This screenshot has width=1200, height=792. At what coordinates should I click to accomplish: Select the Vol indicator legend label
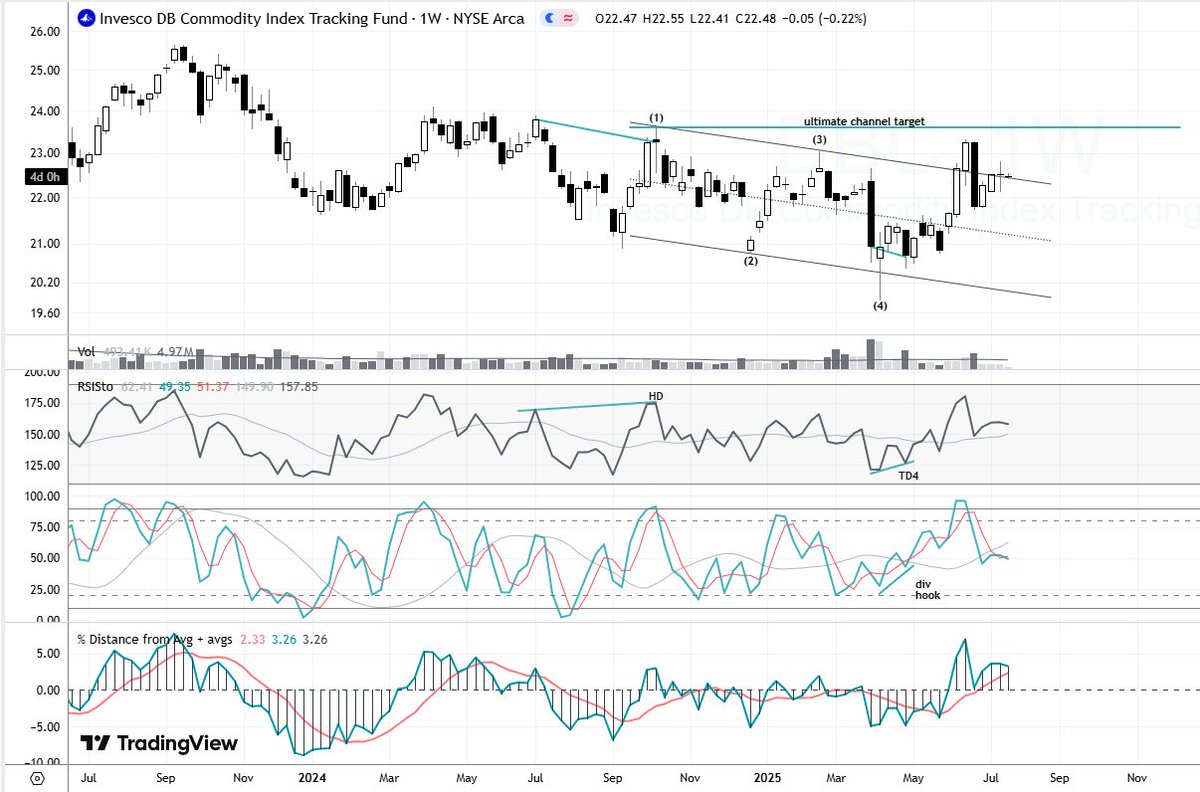[88, 352]
